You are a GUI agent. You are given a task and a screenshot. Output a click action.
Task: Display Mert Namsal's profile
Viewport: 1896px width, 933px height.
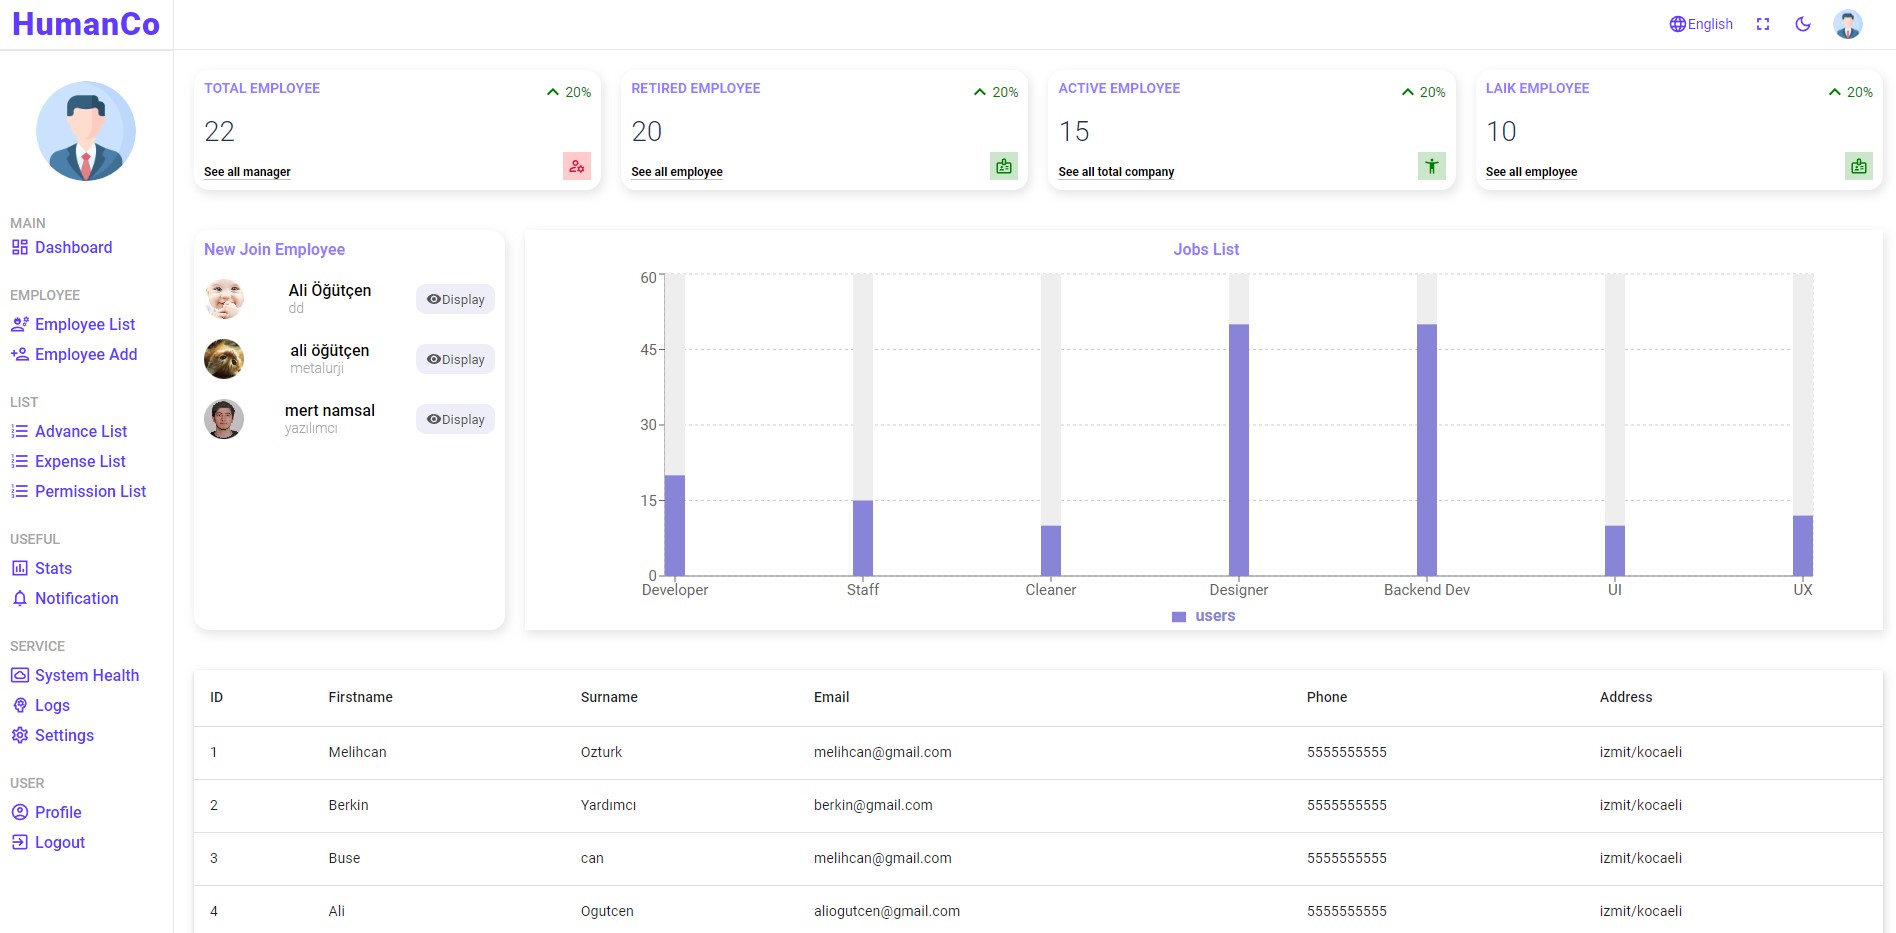(455, 419)
